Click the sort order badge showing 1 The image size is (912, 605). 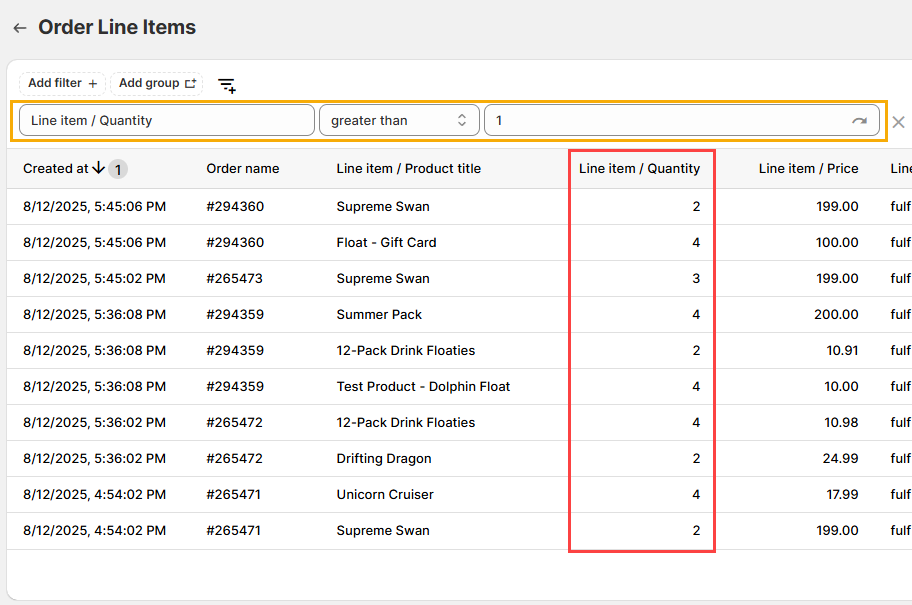tap(118, 169)
